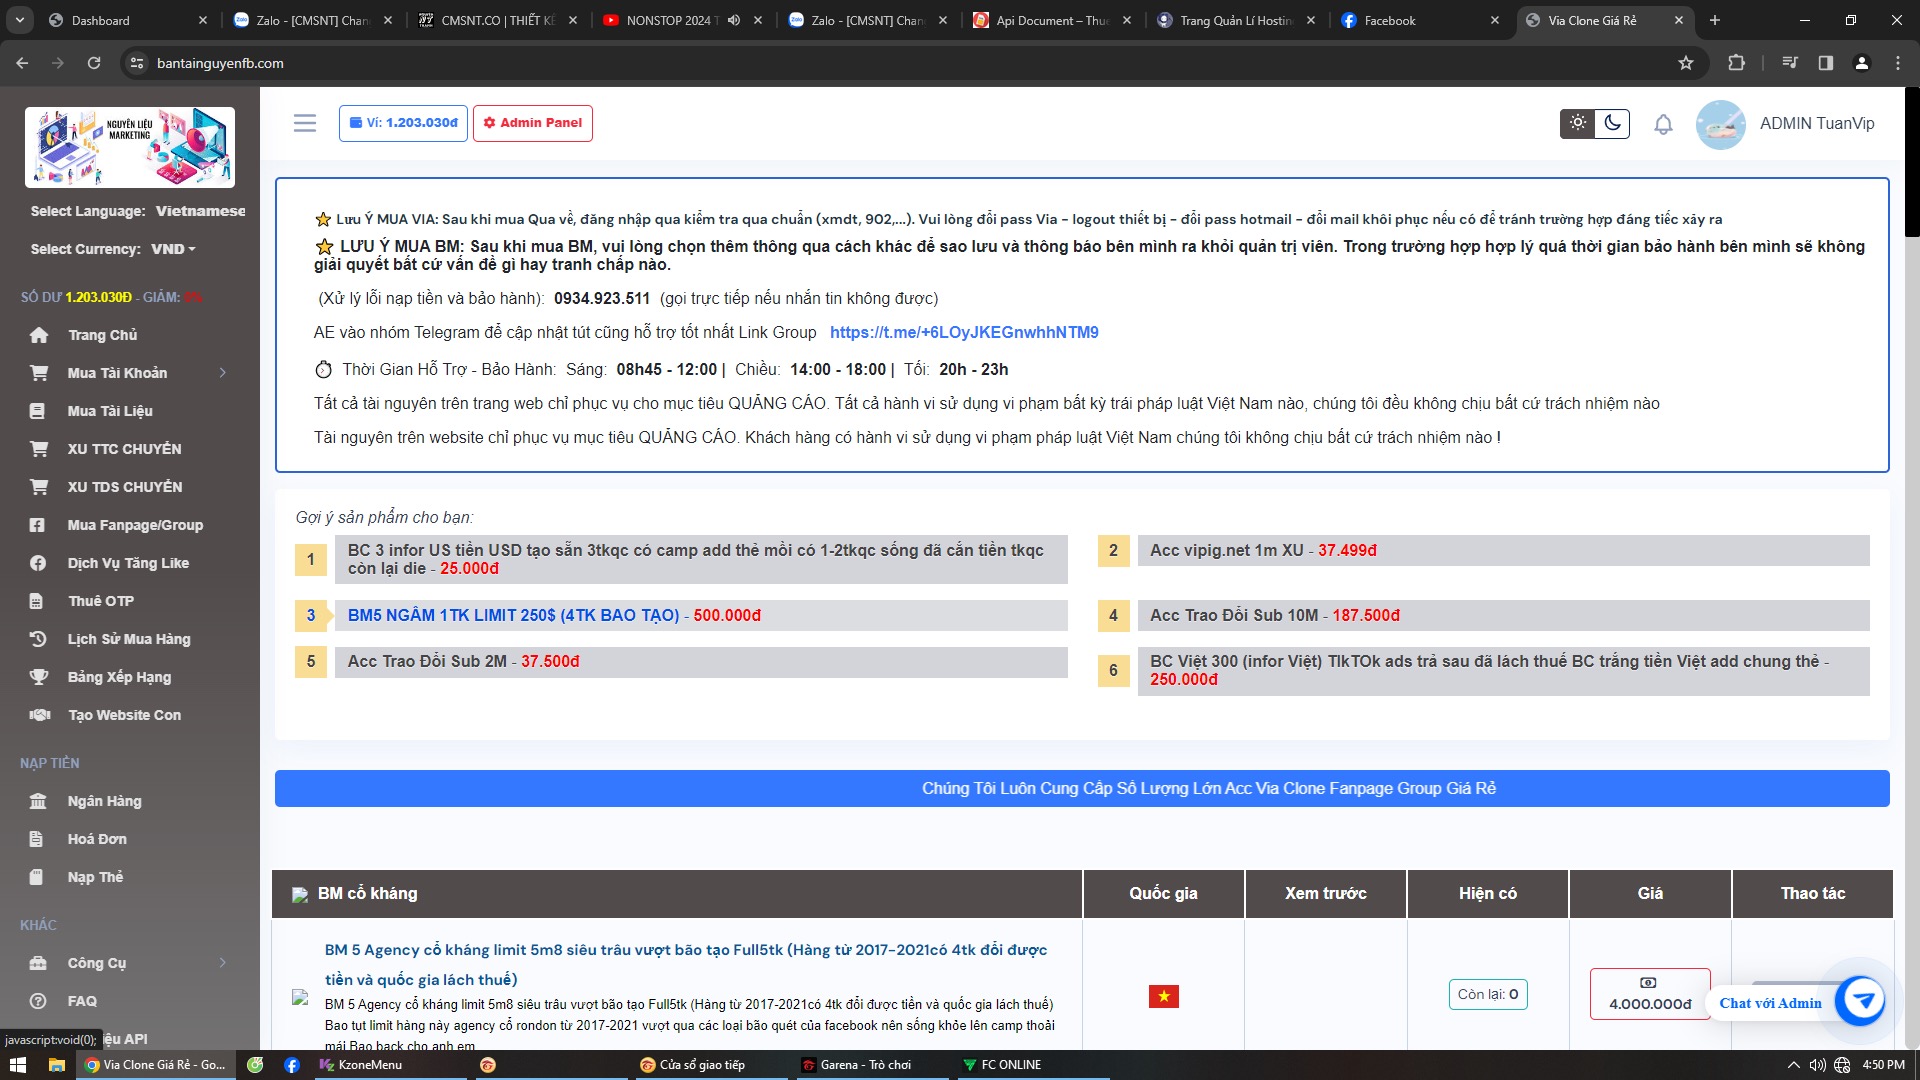Click the blue announcement banner Chúng Tôi Luôn Cung Cấp
The image size is (1920, 1080).
pyautogui.click(x=1082, y=788)
